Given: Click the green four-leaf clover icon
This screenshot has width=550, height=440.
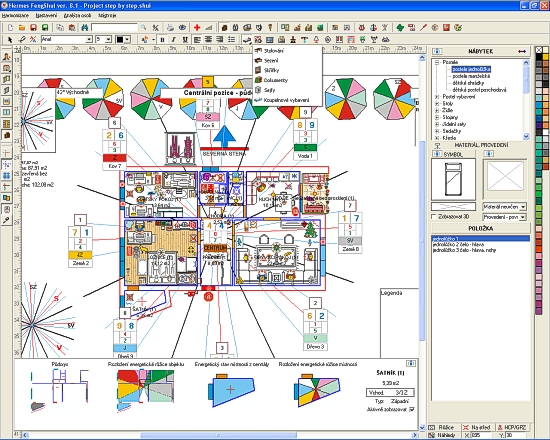Looking at the screenshot, I should pos(400,27).
